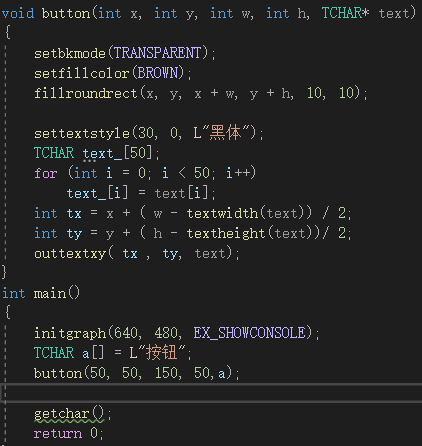
Task: Place cursor in the empty highlighted line
Action: (x=211, y=393)
